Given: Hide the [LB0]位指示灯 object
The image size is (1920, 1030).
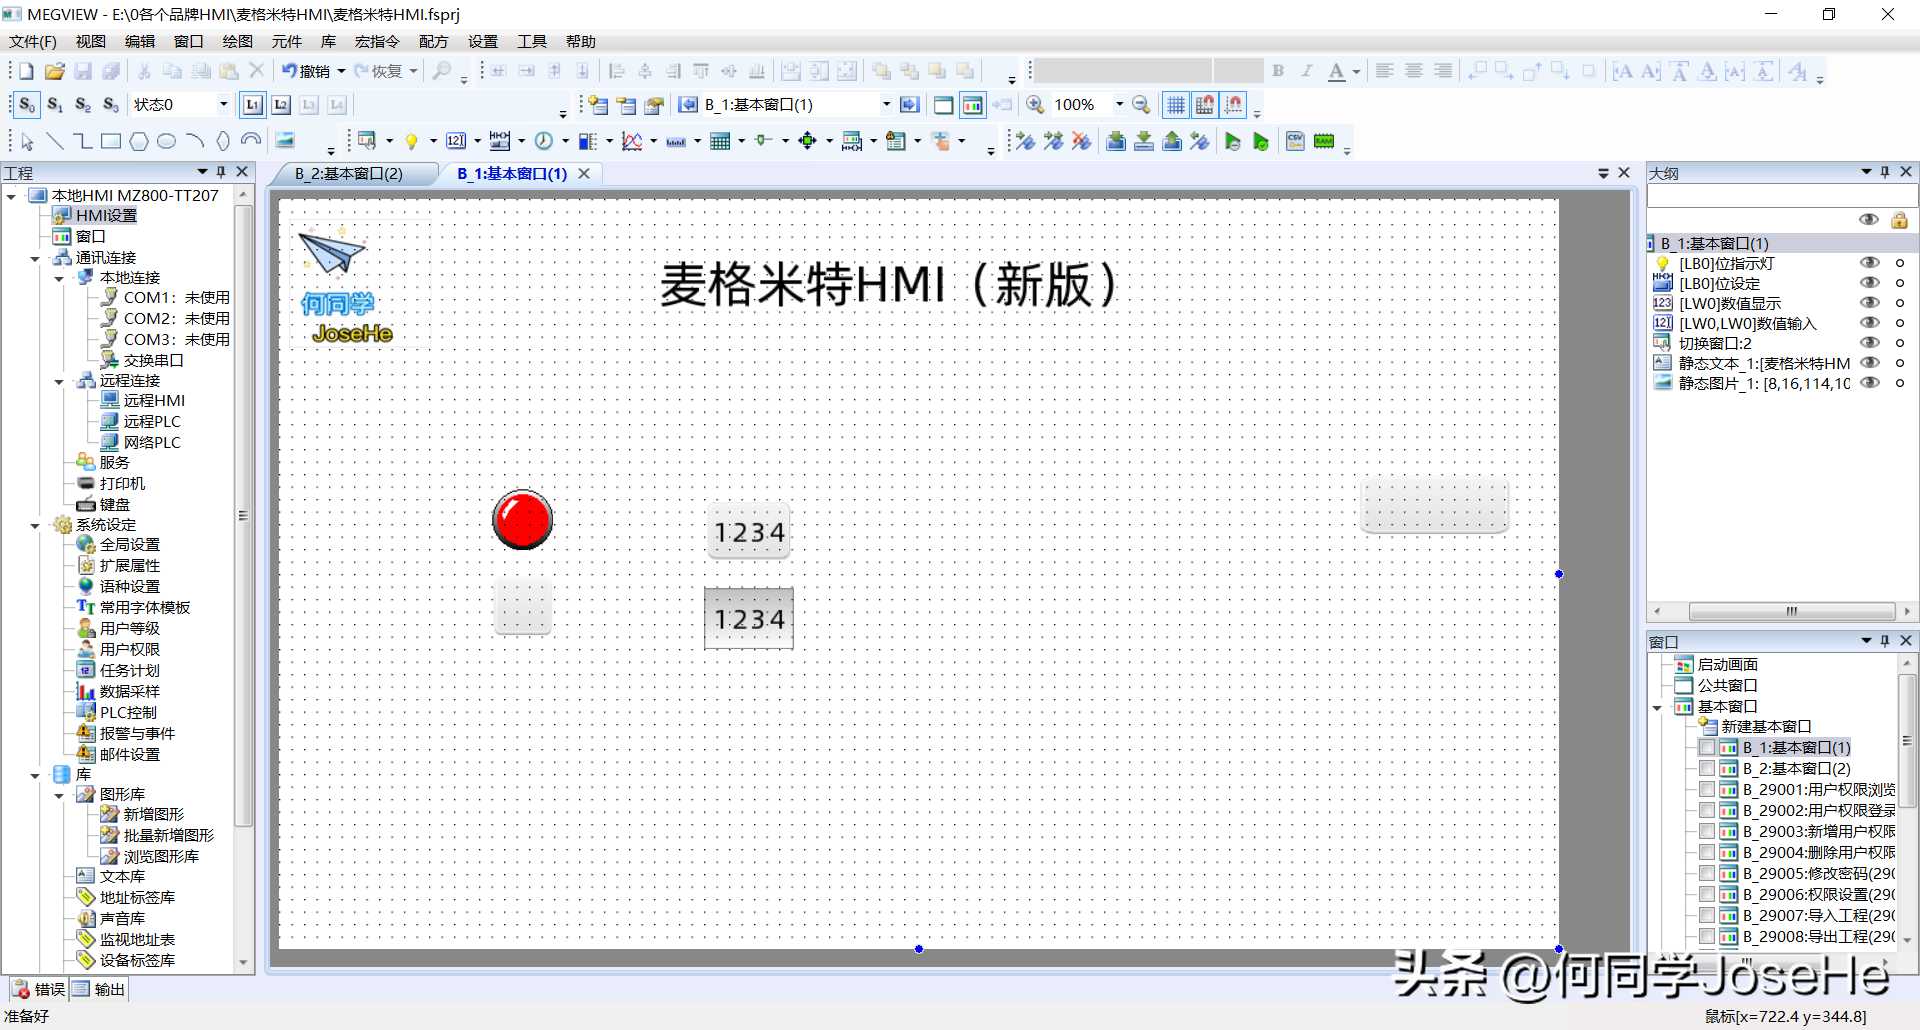Looking at the screenshot, I should click(1868, 263).
